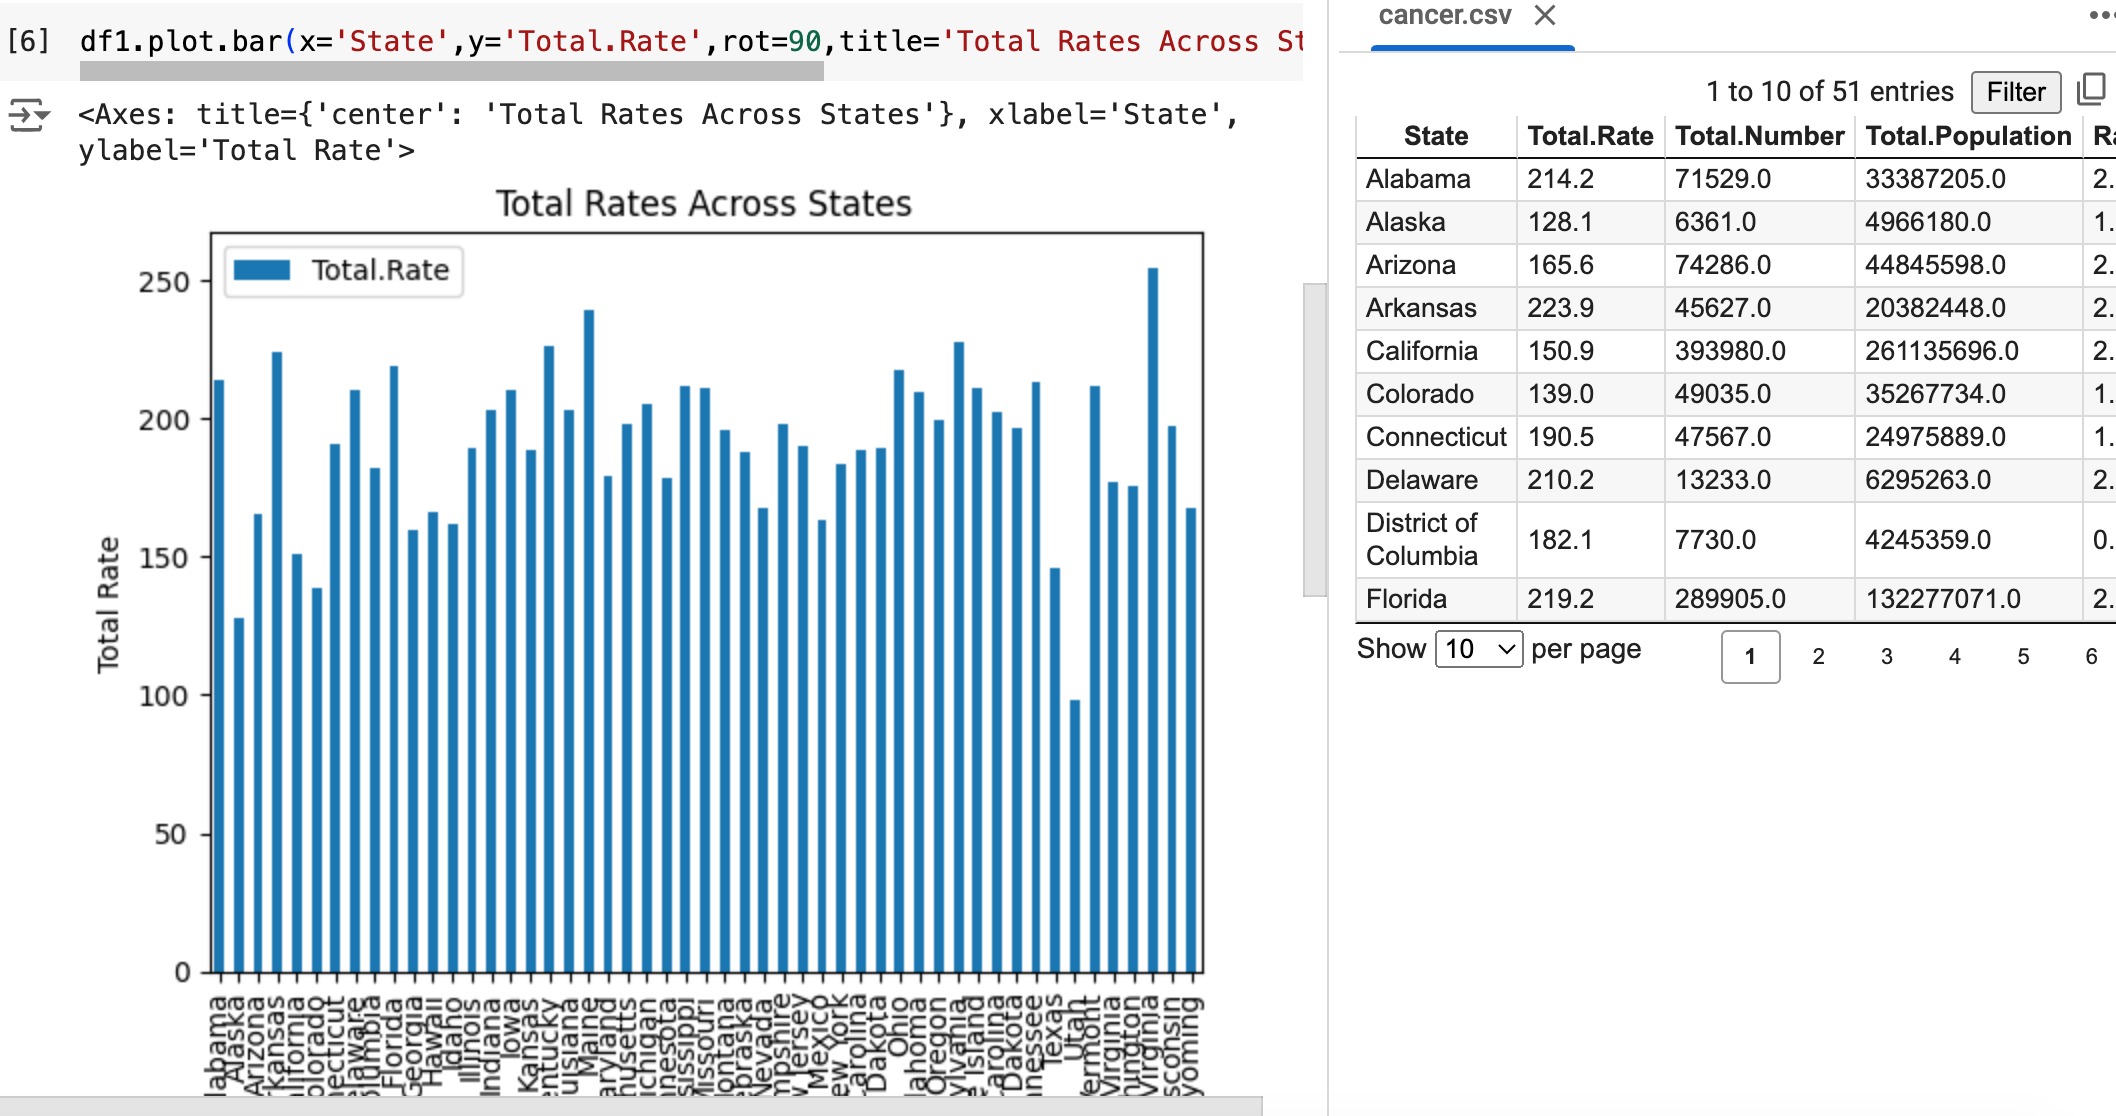Jump to page 6, the last page

coord(2090,657)
